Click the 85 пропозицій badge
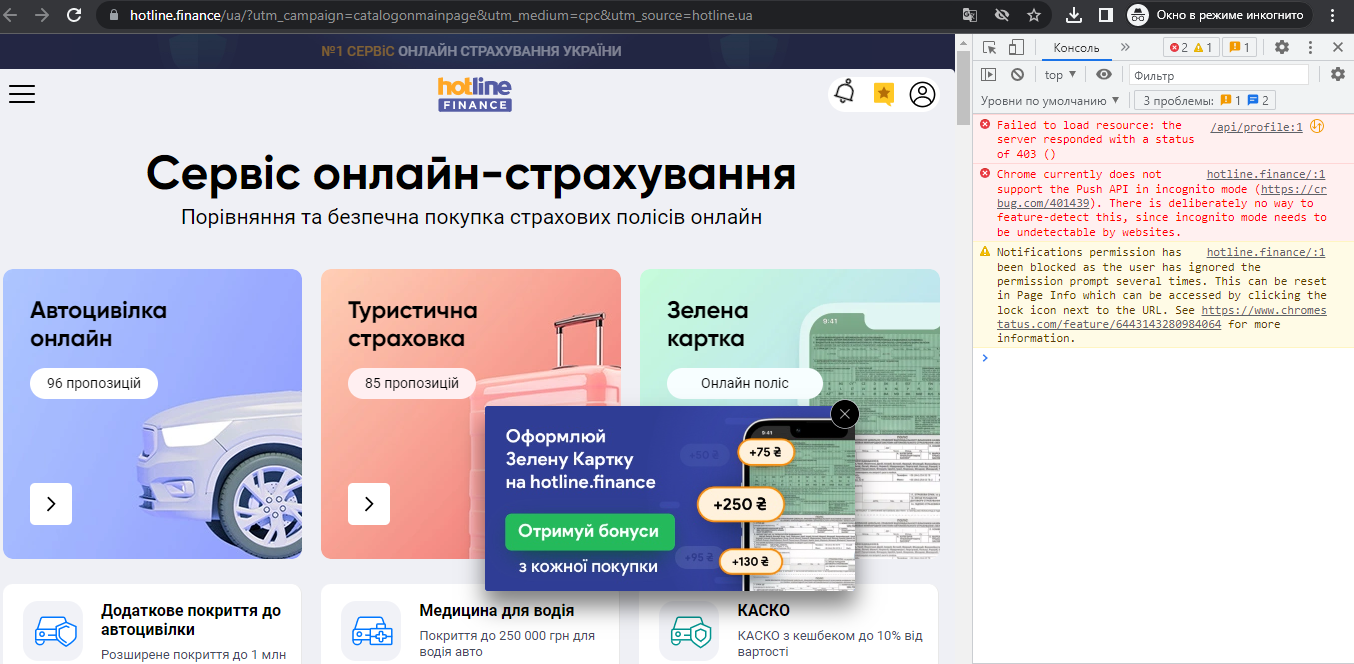Image resolution: width=1354 pixels, height=664 pixels. click(412, 383)
